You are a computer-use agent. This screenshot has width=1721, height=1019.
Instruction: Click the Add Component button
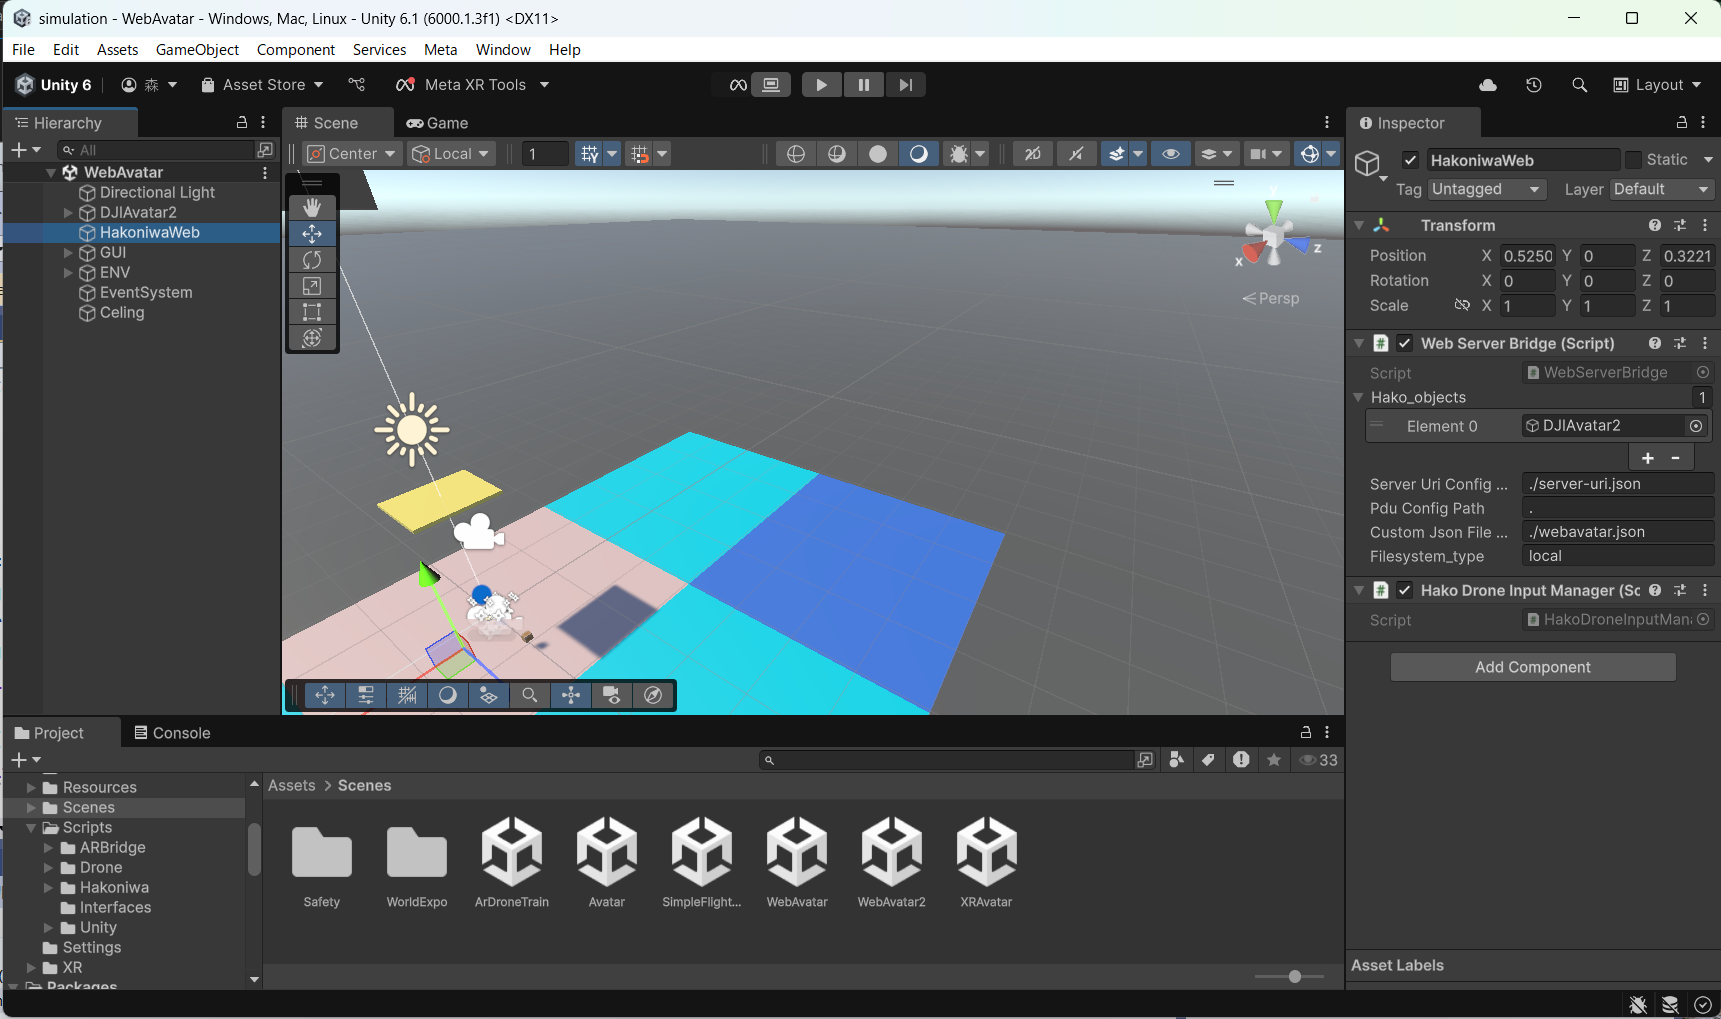point(1532,667)
